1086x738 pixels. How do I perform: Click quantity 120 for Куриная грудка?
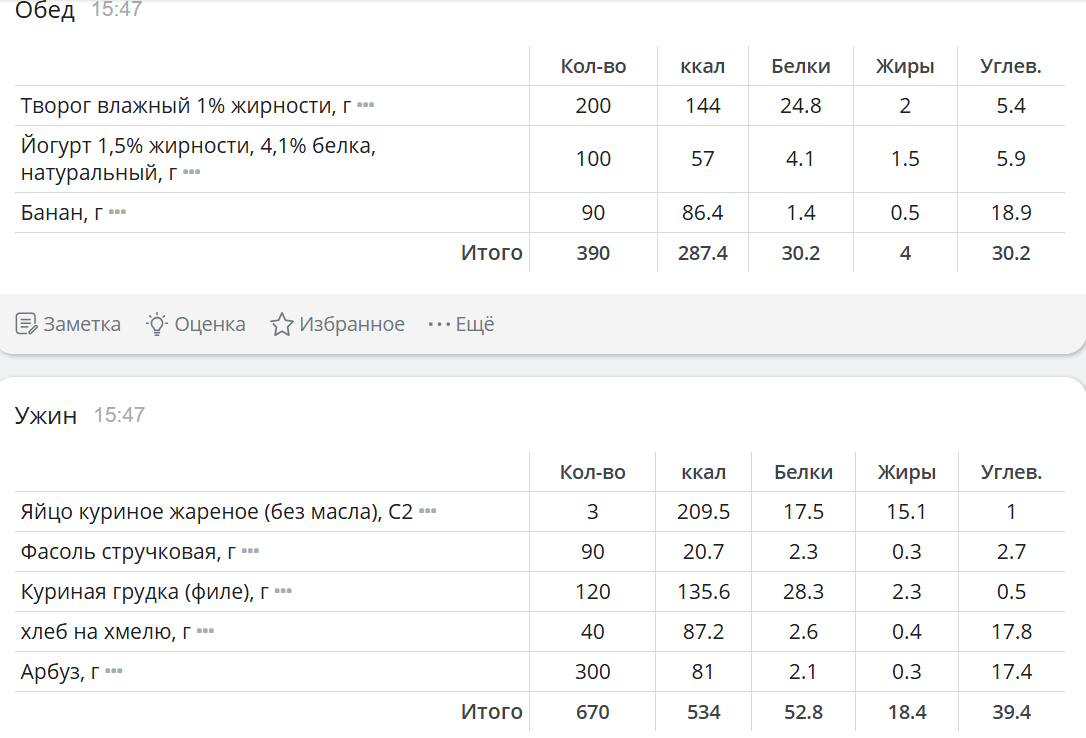pyautogui.click(x=593, y=591)
